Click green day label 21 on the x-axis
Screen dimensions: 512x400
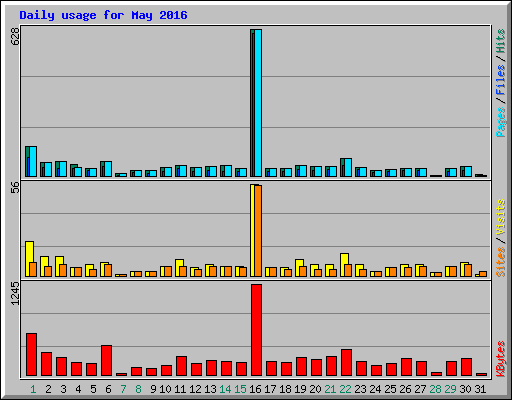(x=330, y=389)
